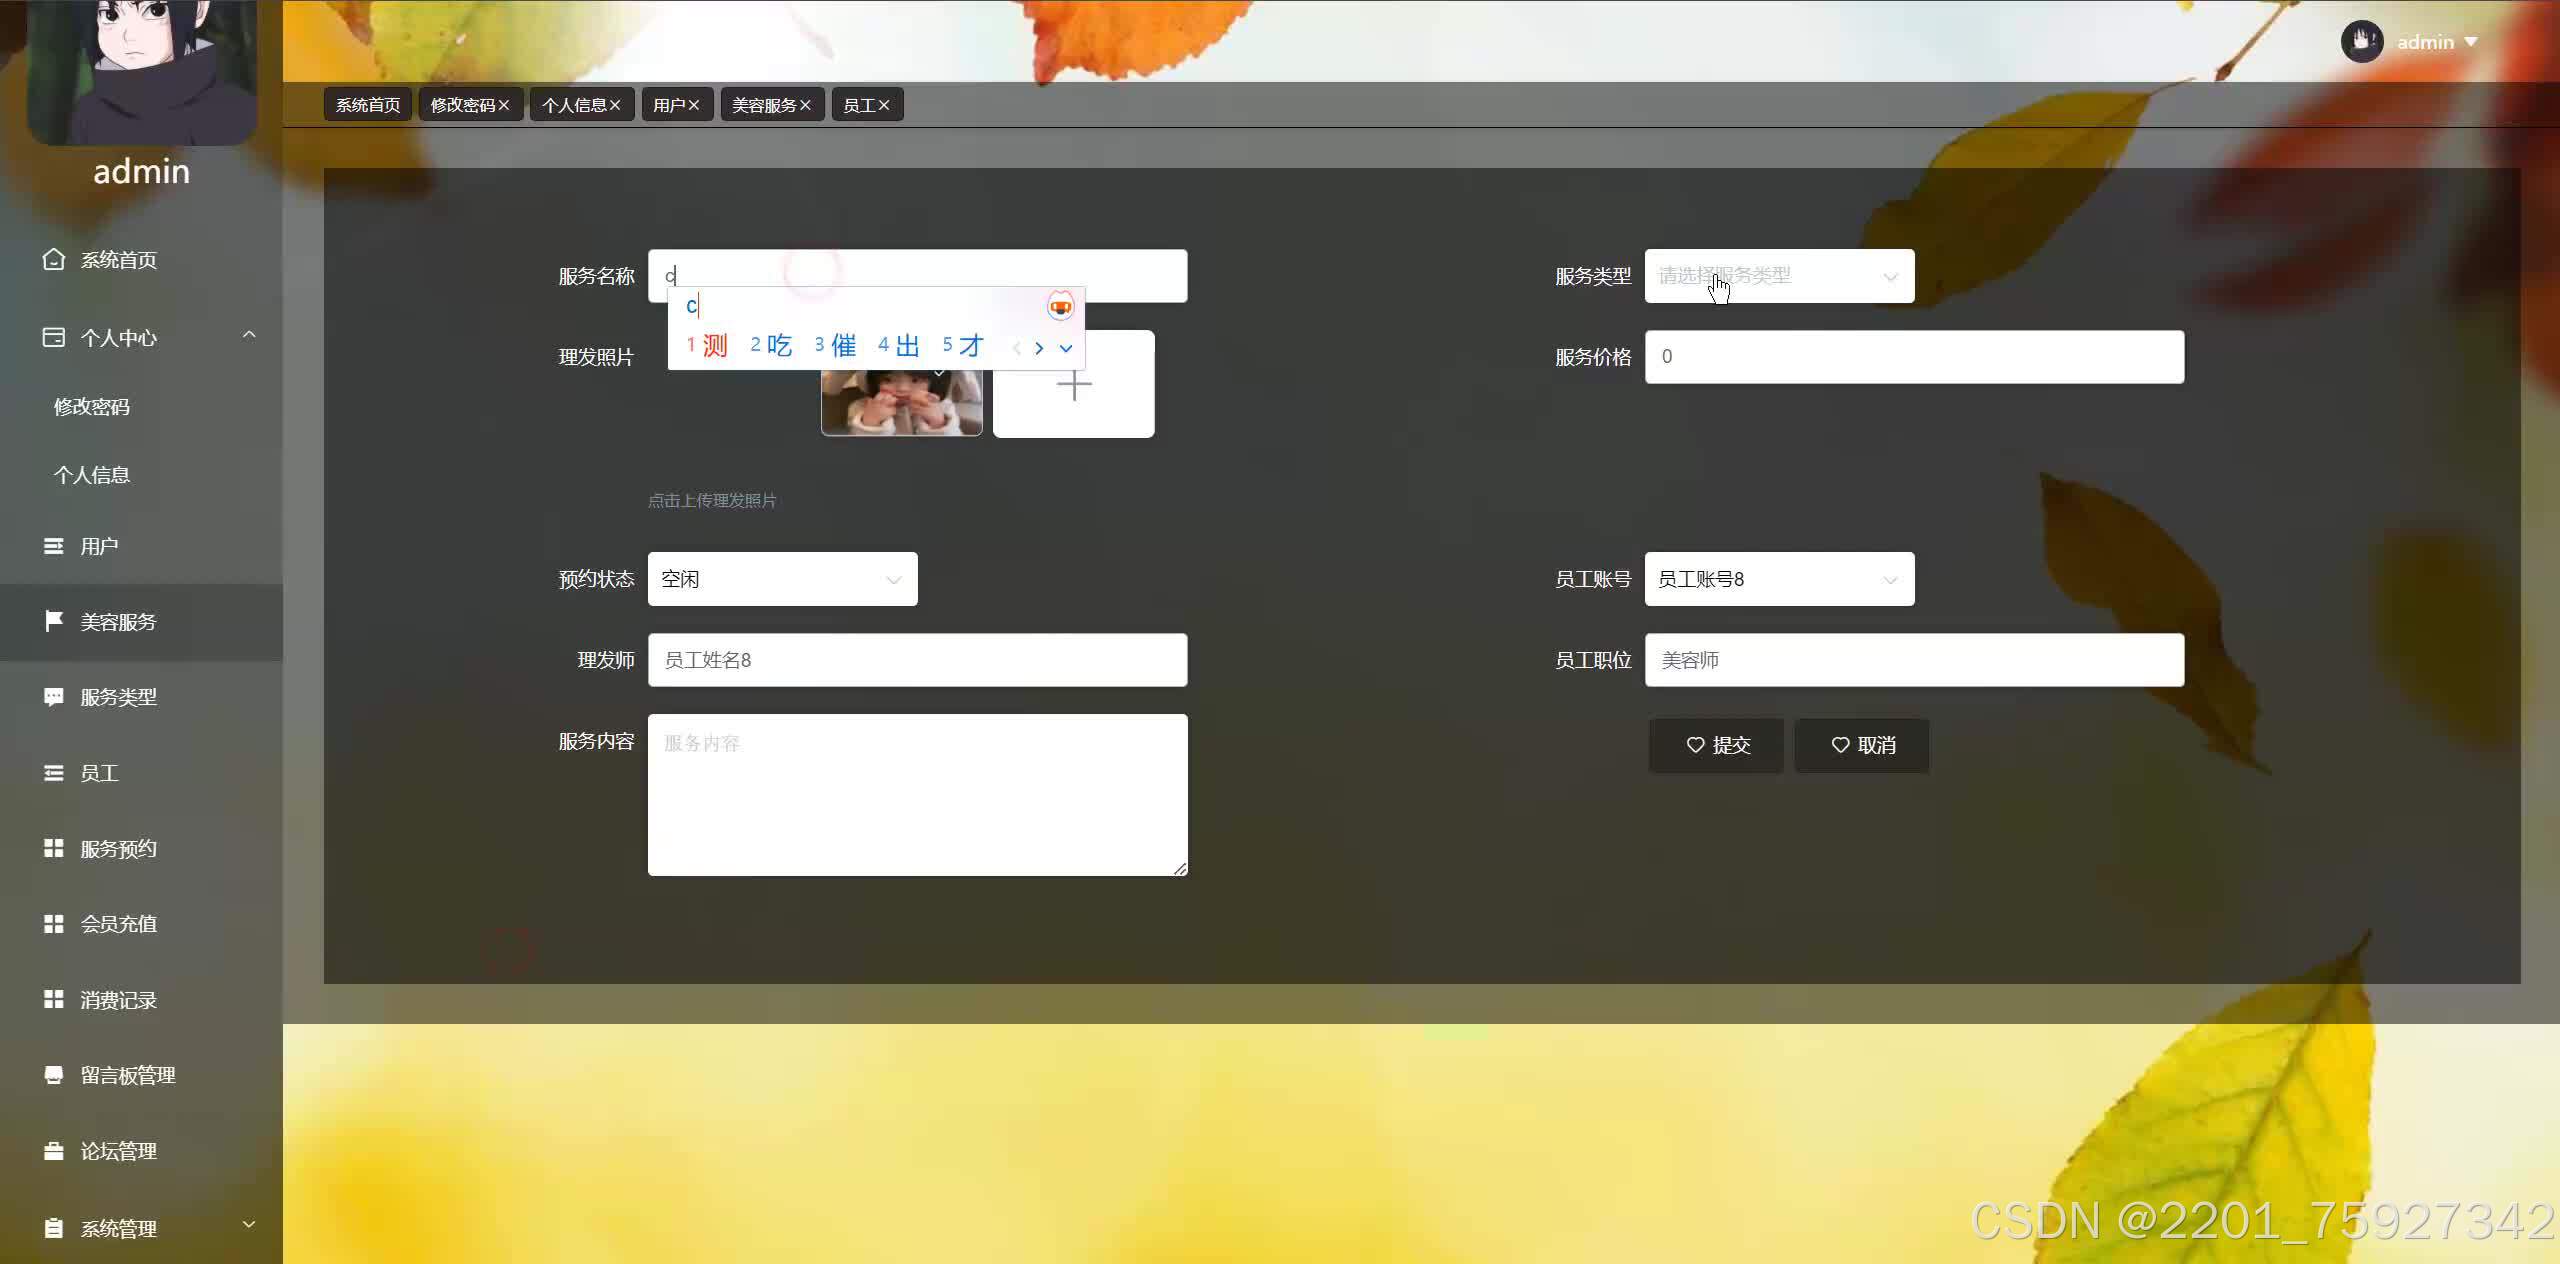Open the 服务类型 dropdown
The image size is (2560, 1264).
coord(1778,276)
